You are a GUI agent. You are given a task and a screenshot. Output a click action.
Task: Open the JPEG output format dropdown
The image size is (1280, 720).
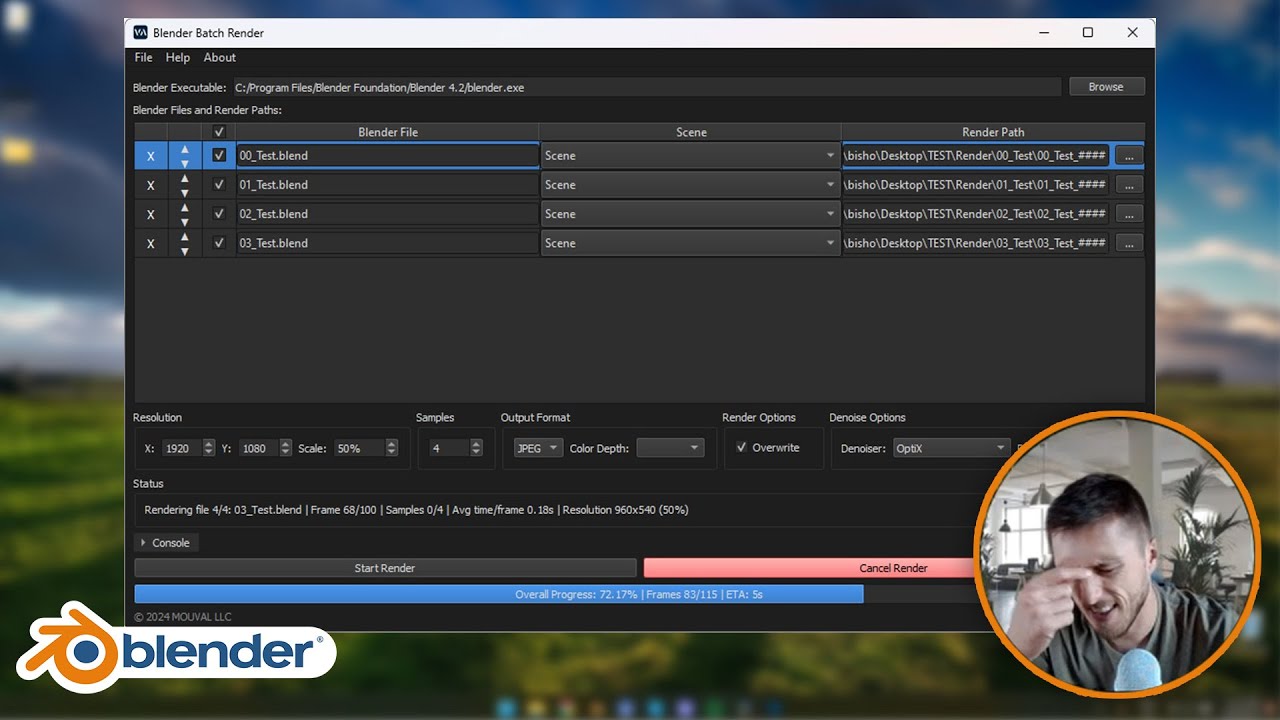(538, 448)
